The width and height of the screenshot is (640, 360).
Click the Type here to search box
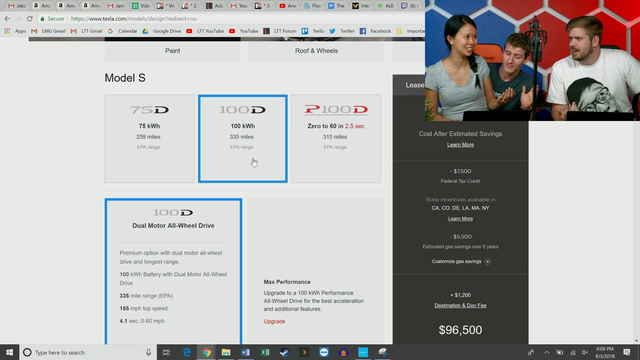pos(88,352)
